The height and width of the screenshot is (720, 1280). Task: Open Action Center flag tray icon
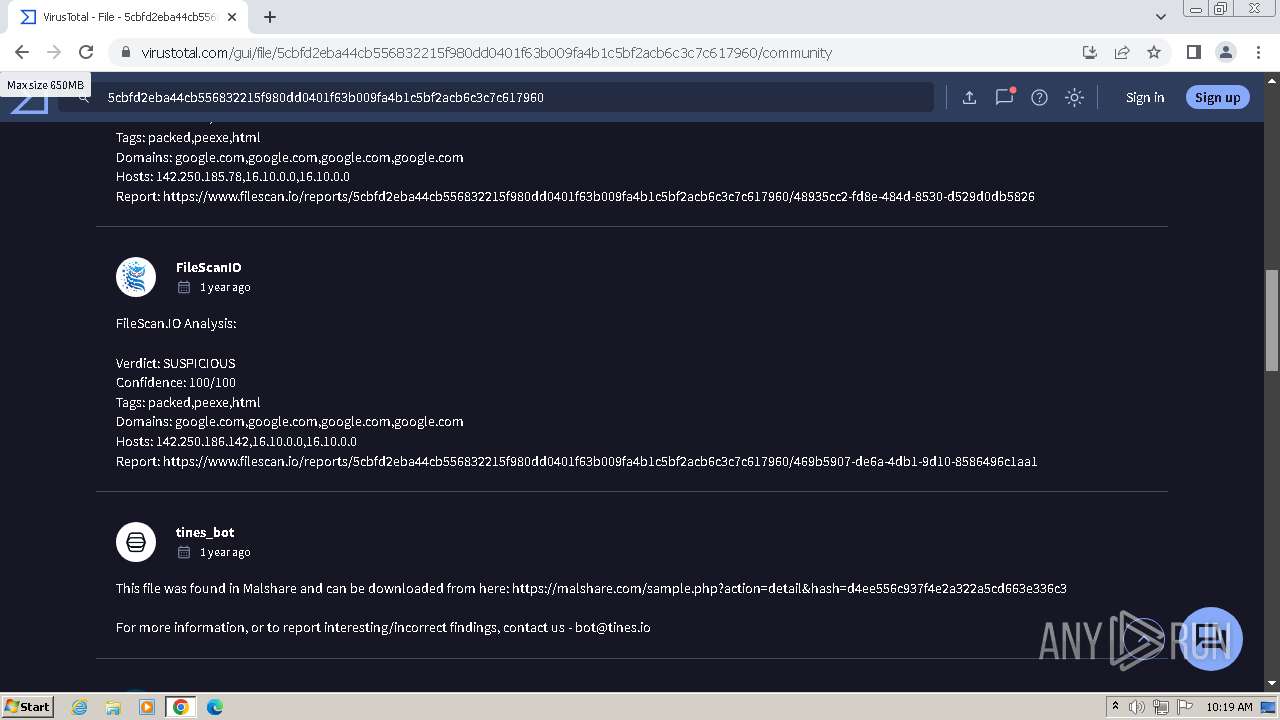1183,707
